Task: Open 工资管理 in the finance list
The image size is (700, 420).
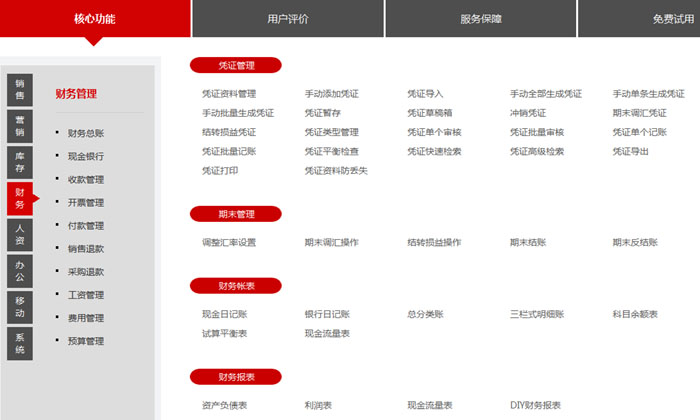Action: pyautogui.click(x=86, y=295)
